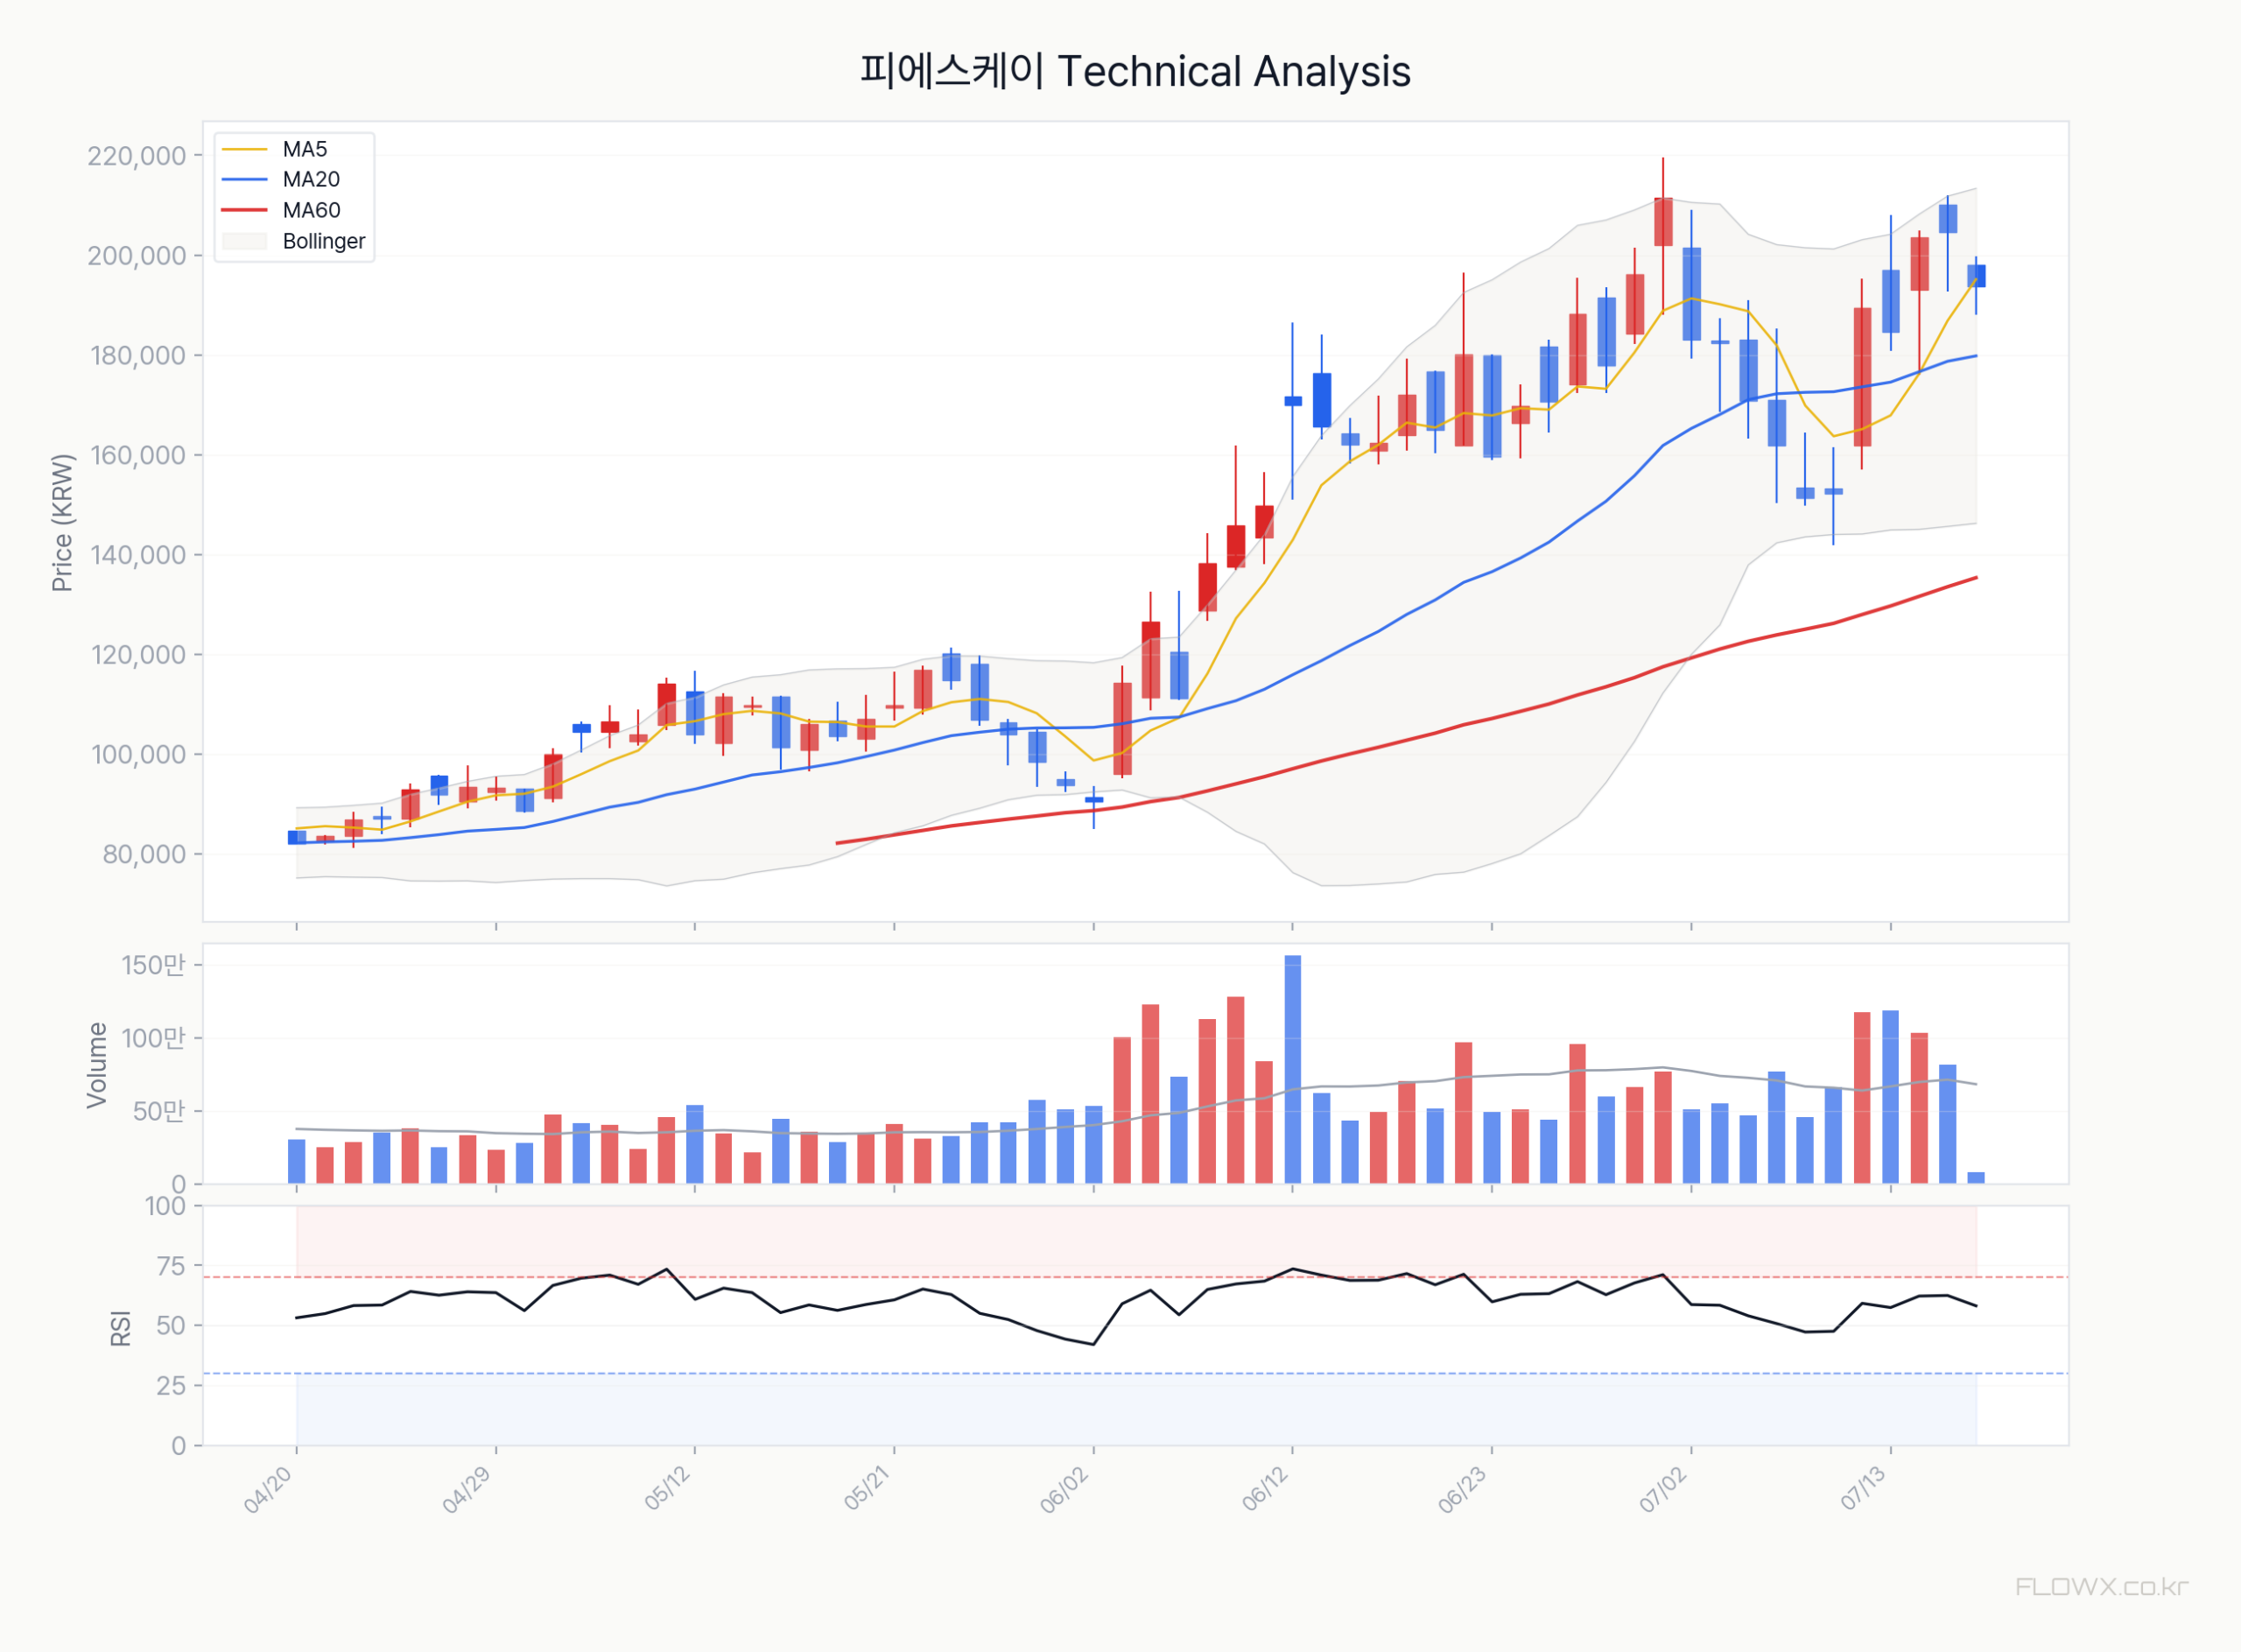The width and height of the screenshot is (2241, 1652).
Task: Click the 04/29 date label
Action: click(467, 1490)
